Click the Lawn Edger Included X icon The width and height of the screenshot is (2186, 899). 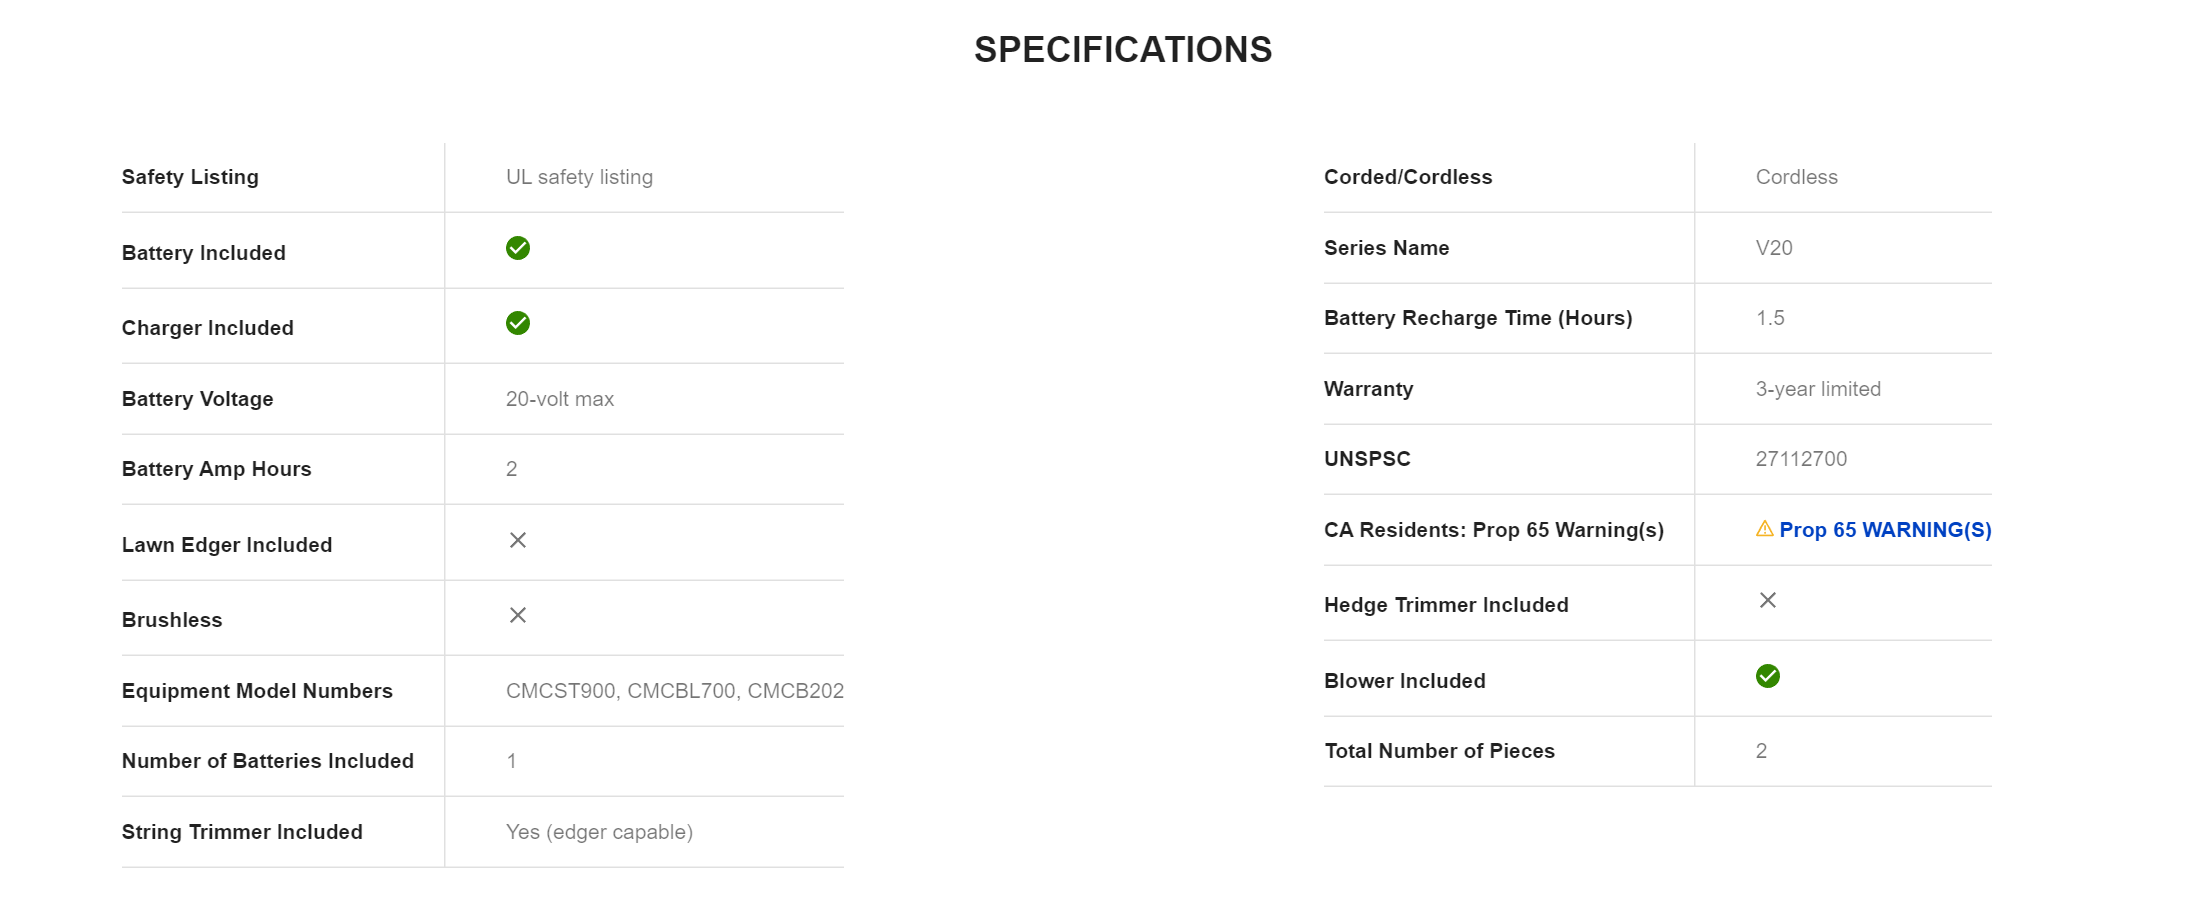518,540
